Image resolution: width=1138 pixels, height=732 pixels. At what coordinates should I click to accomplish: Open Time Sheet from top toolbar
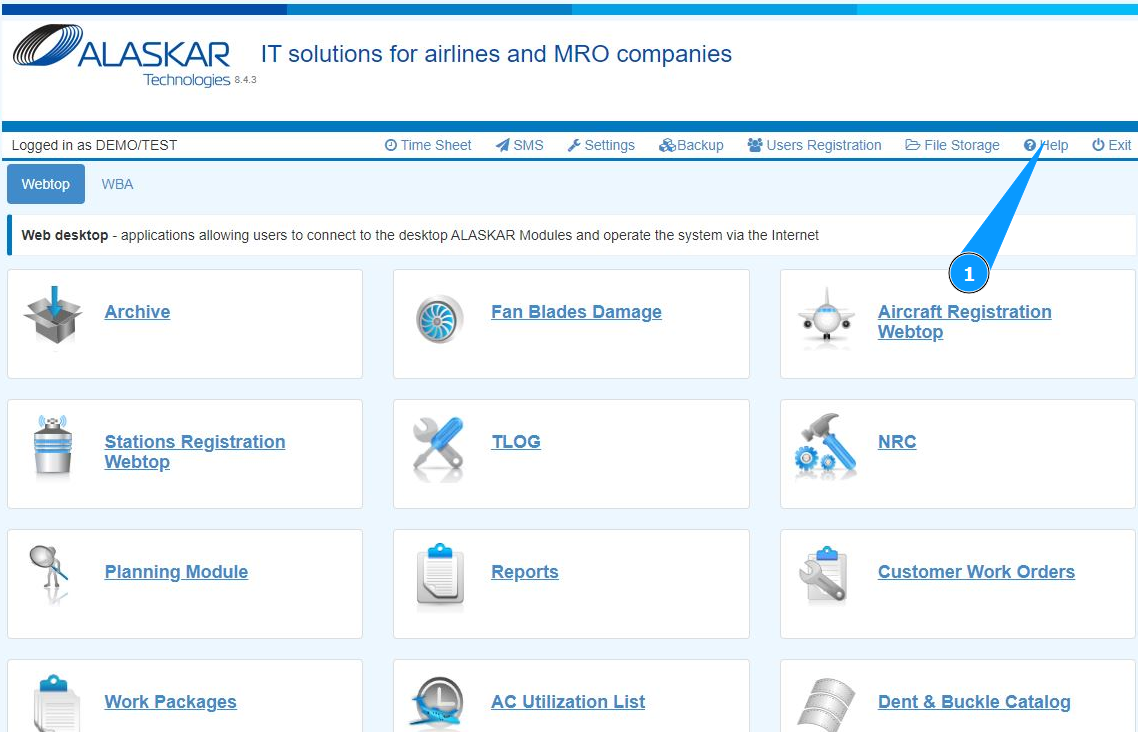(427, 145)
